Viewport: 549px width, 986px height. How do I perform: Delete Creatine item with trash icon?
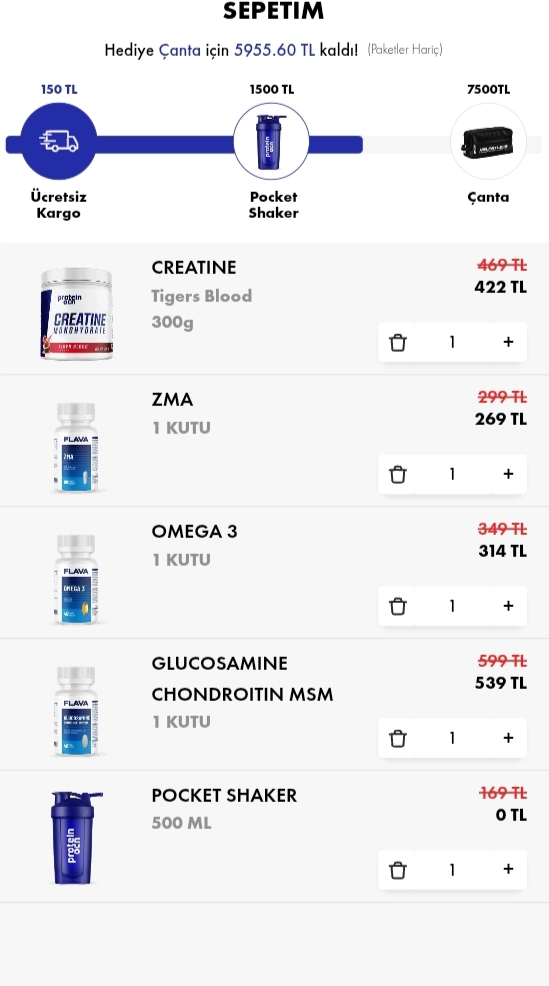397,342
